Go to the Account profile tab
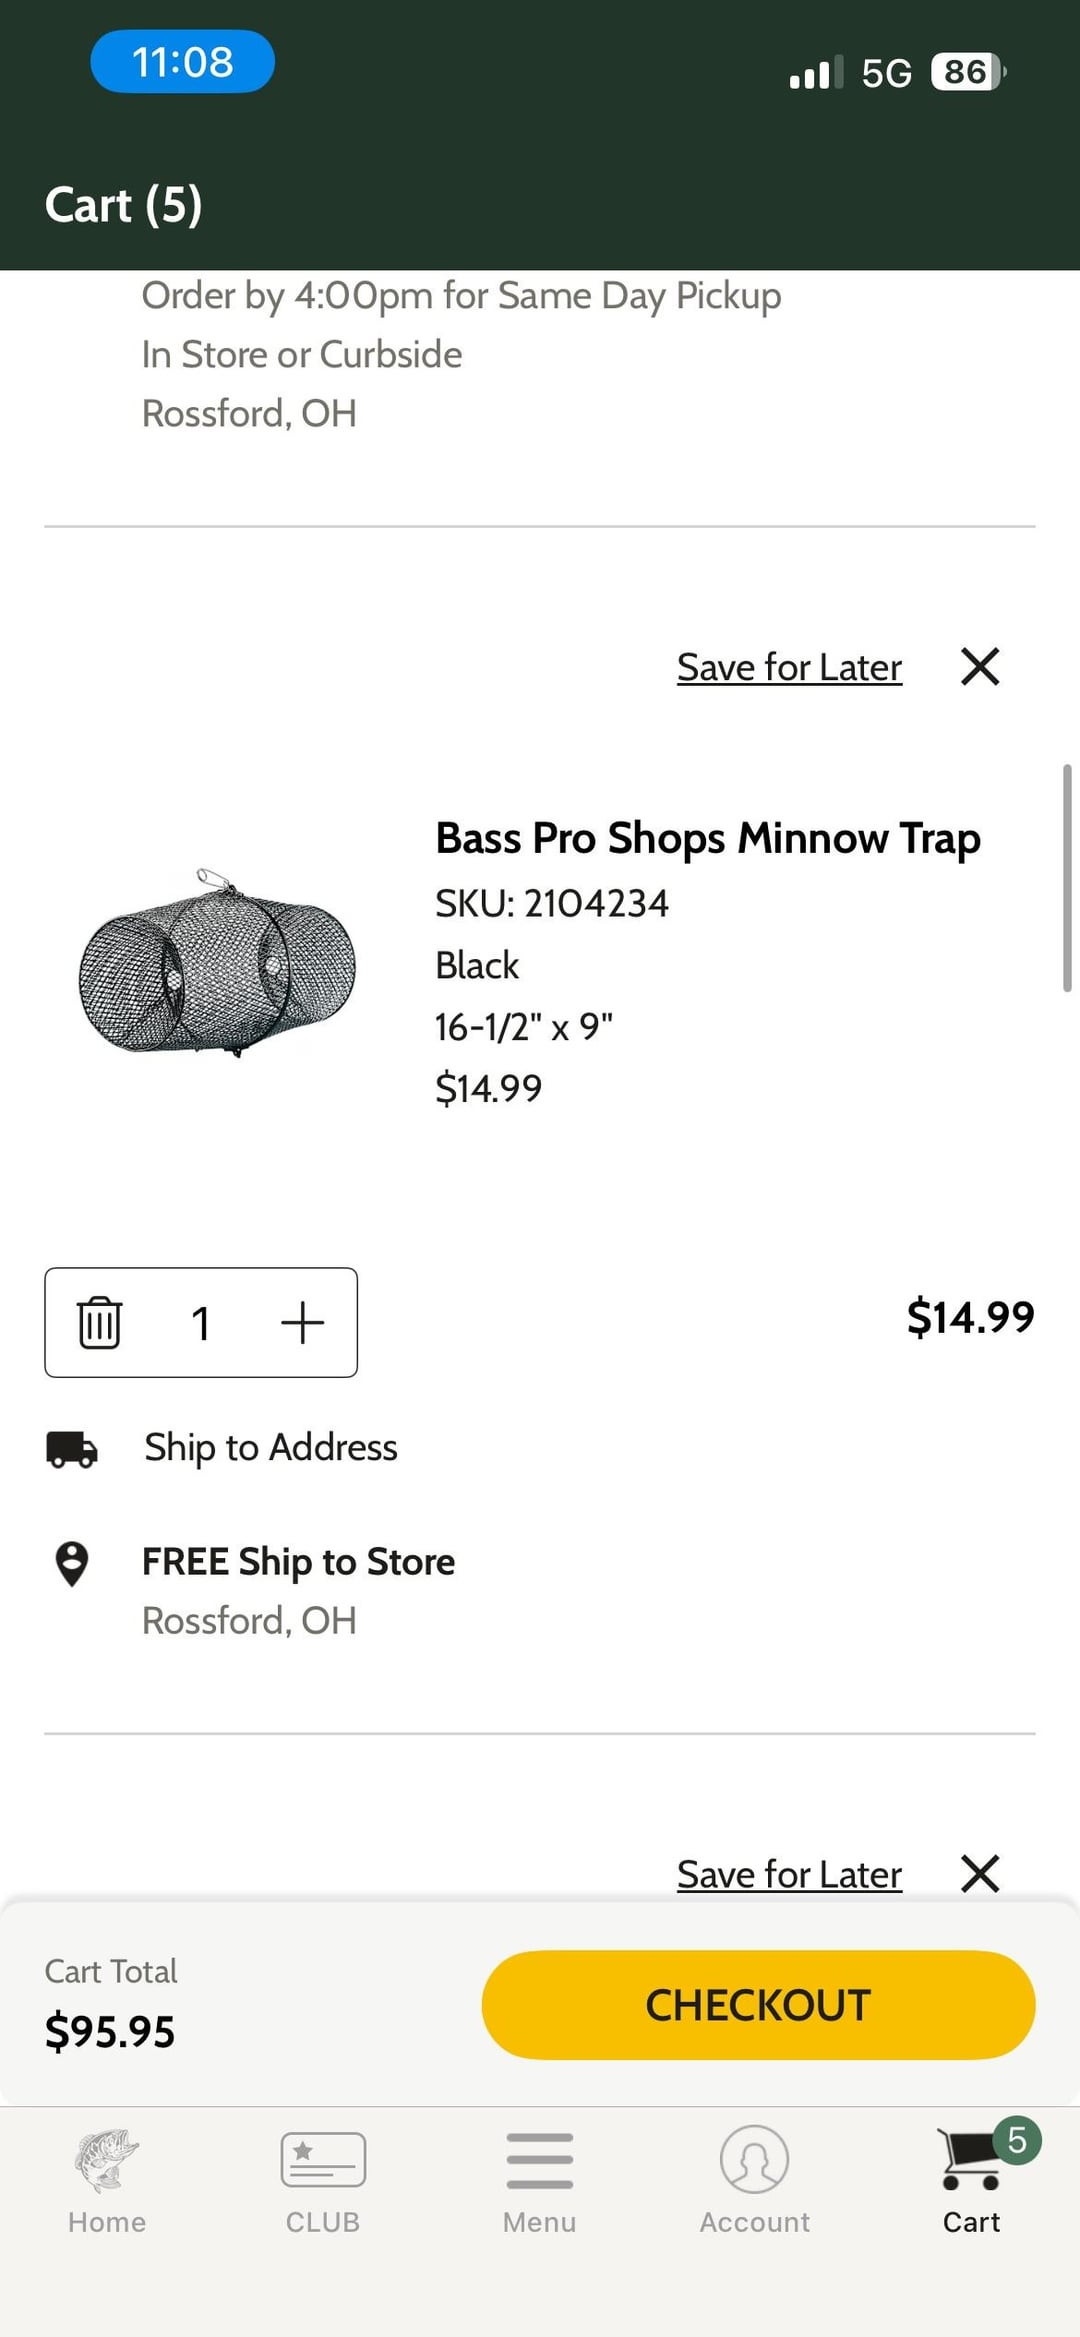The width and height of the screenshot is (1080, 2337). pyautogui.click(x=755, y=2182)
